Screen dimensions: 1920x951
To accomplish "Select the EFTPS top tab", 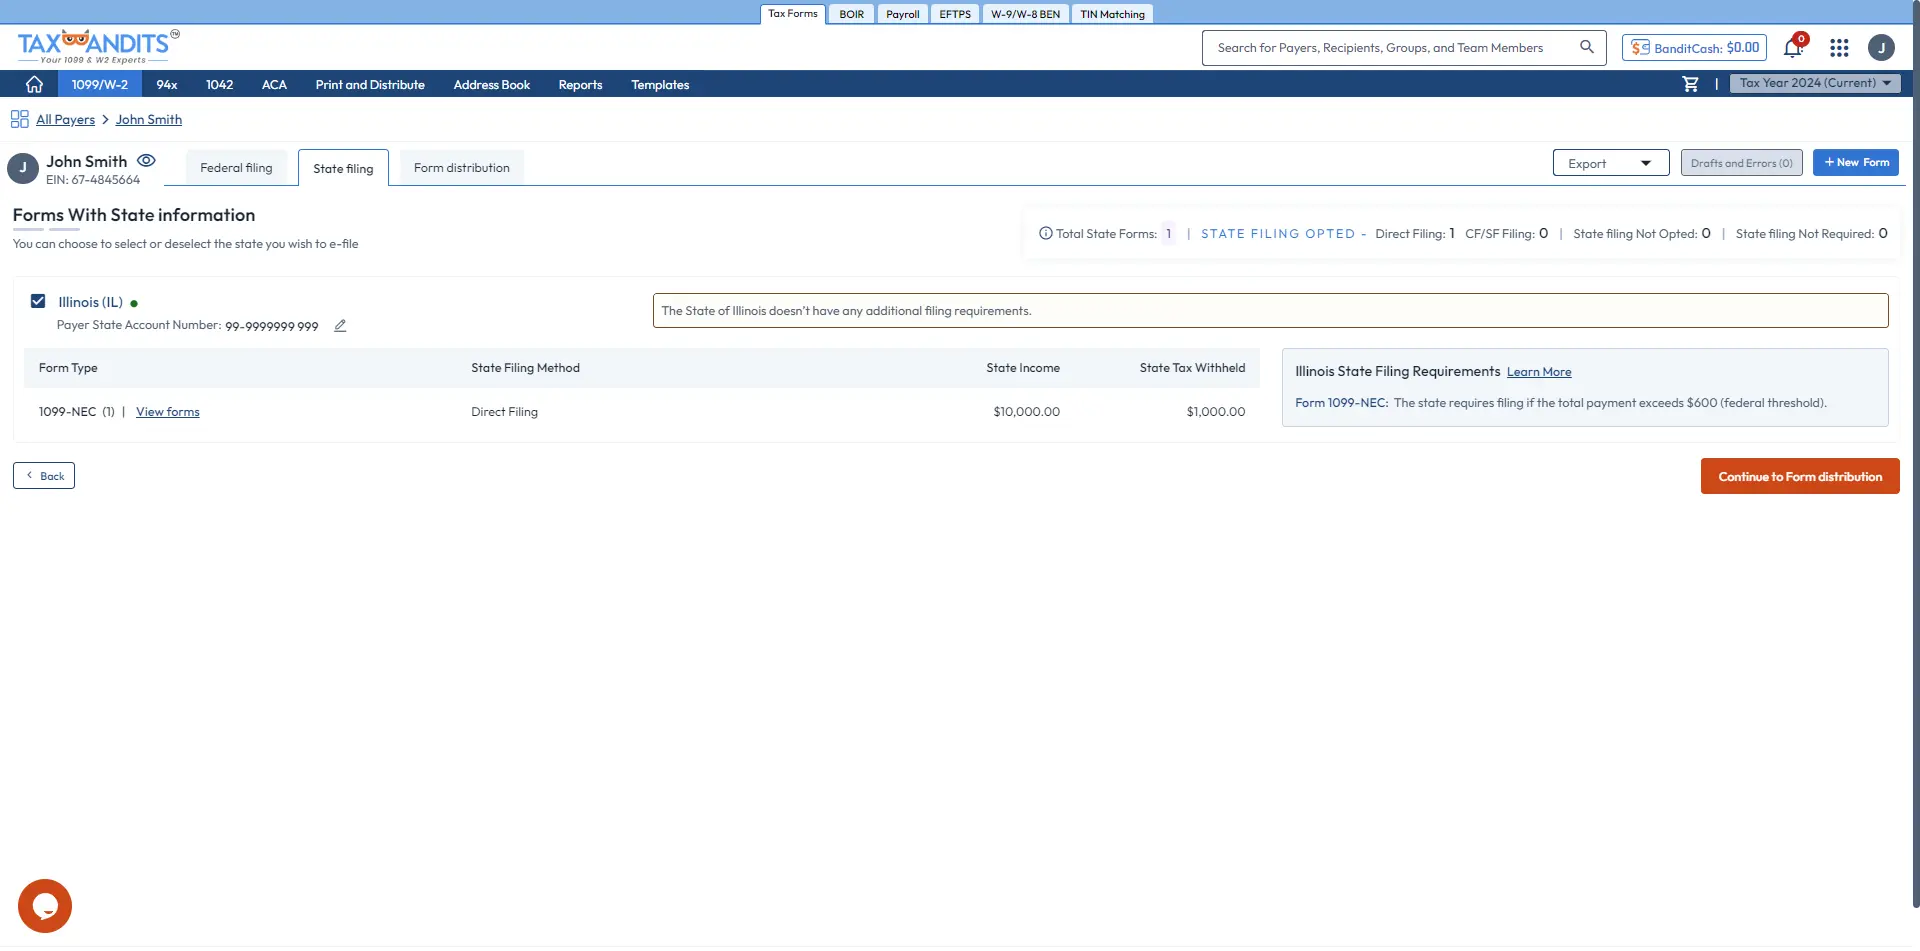I will 955,14.
